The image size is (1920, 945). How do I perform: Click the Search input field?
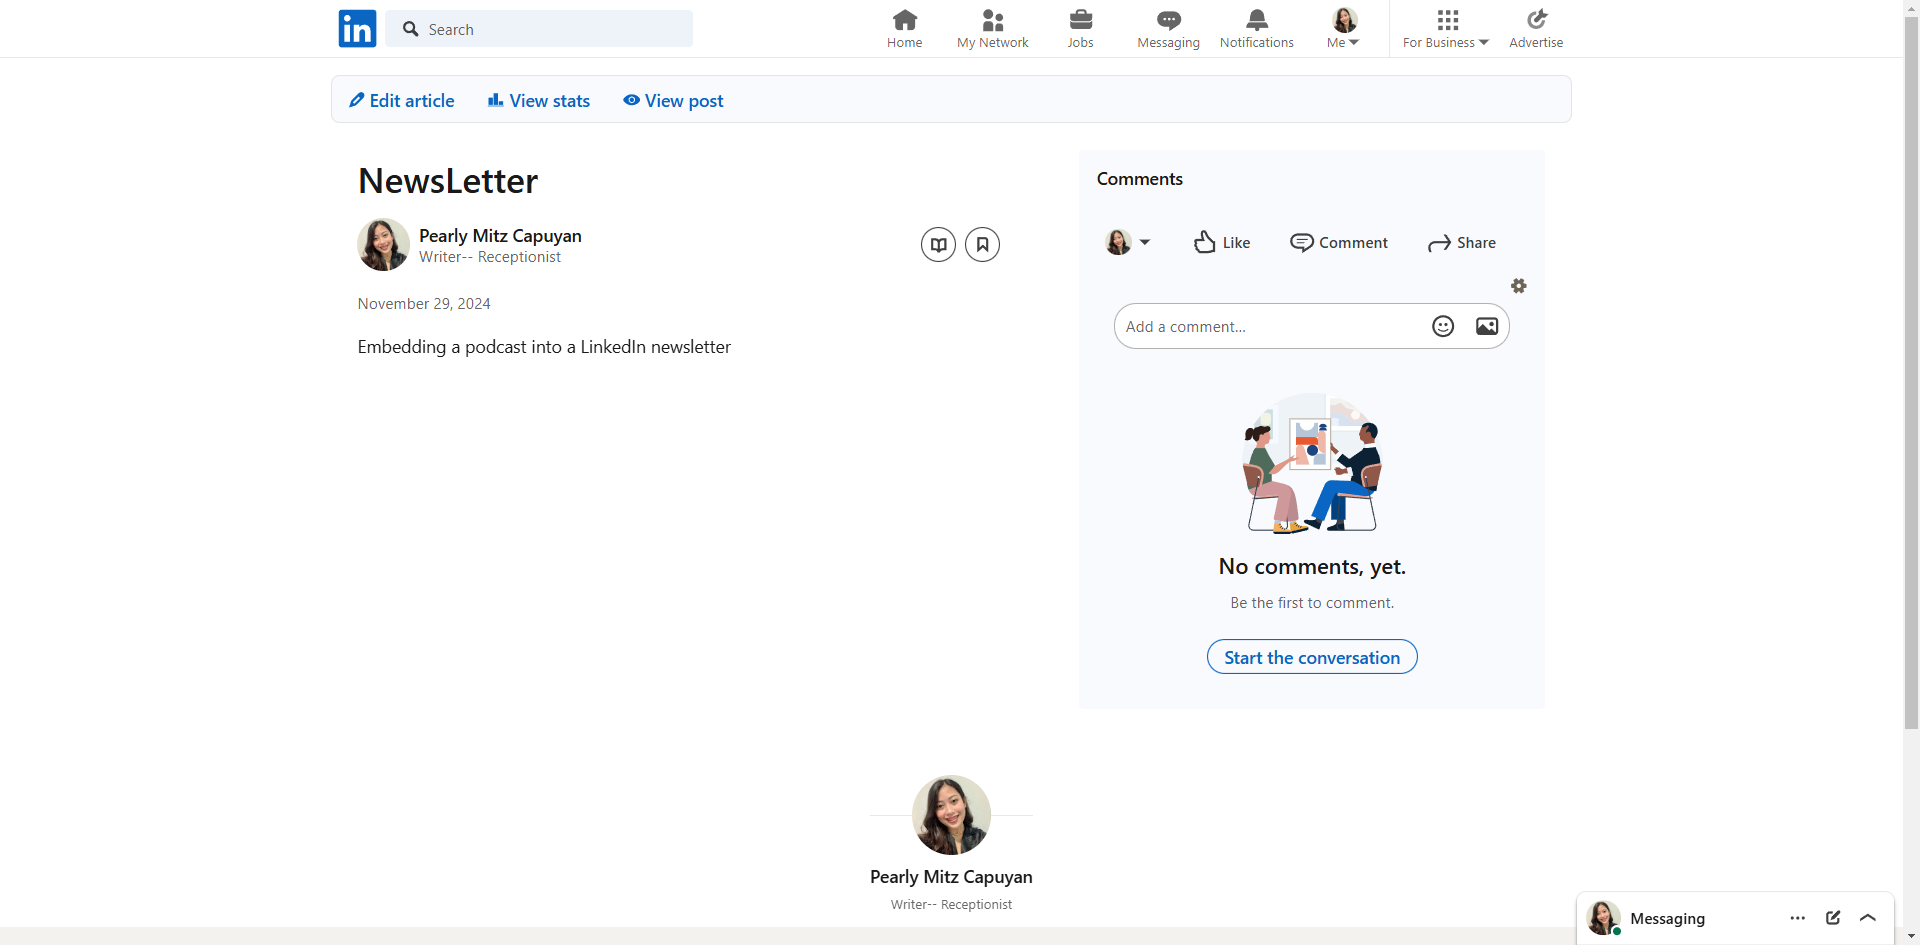point(539,29)
